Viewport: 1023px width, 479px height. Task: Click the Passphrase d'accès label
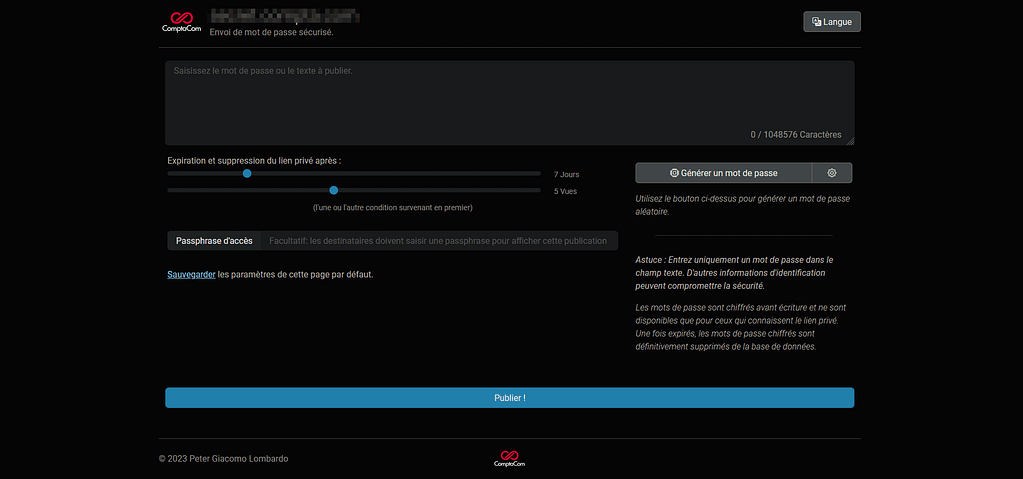point(214,241)
